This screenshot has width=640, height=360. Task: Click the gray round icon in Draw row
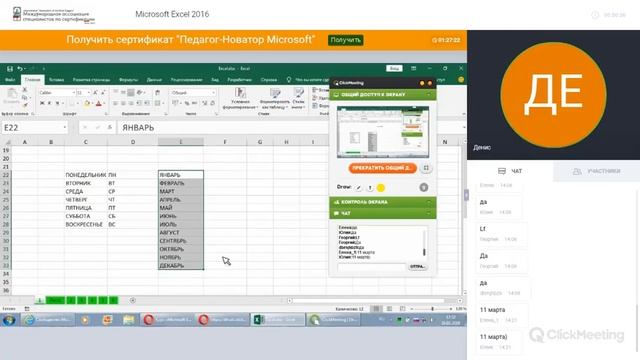pyautogui.click(x=424, y=187)
